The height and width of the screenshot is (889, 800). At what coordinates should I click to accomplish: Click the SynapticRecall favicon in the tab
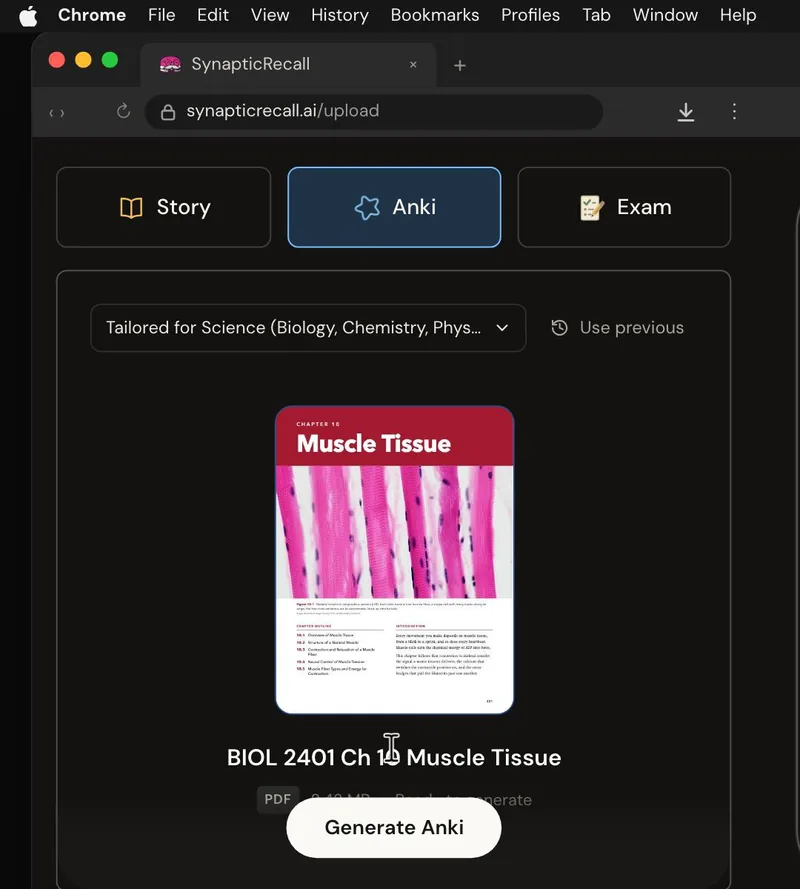click(170, 65)
